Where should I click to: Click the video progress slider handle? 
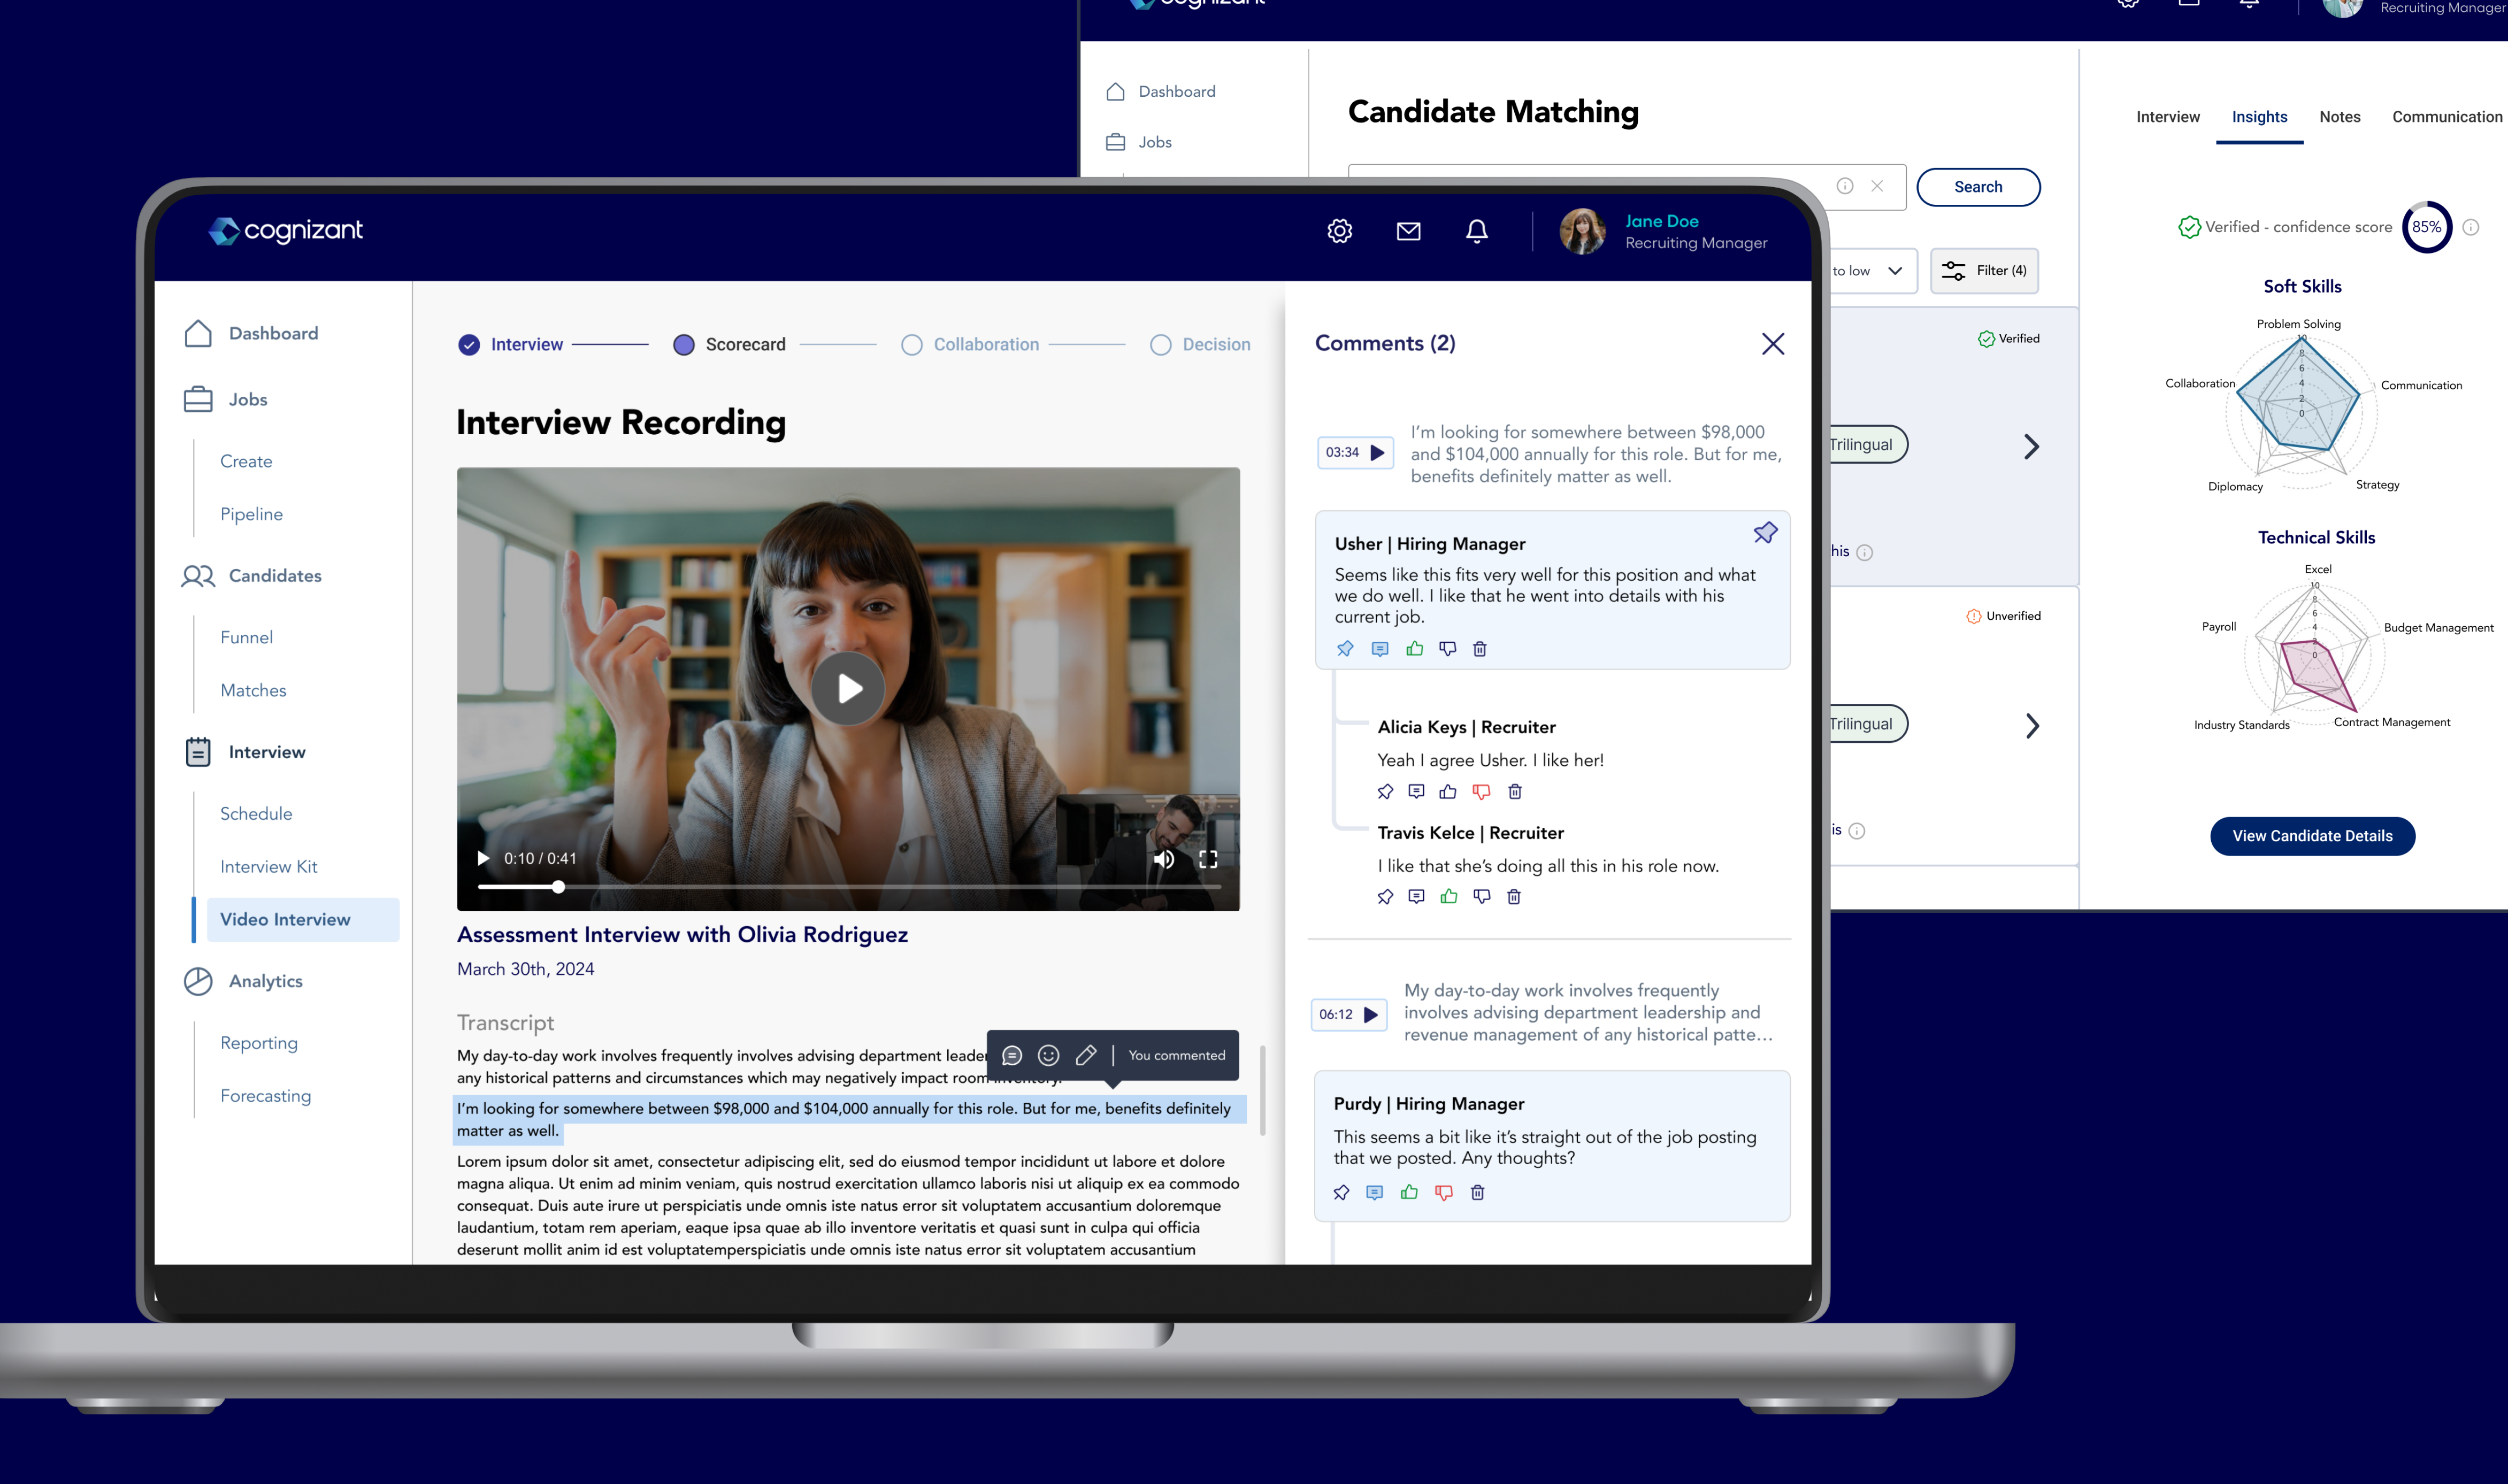pyautogui.click(x=558, y=887)
